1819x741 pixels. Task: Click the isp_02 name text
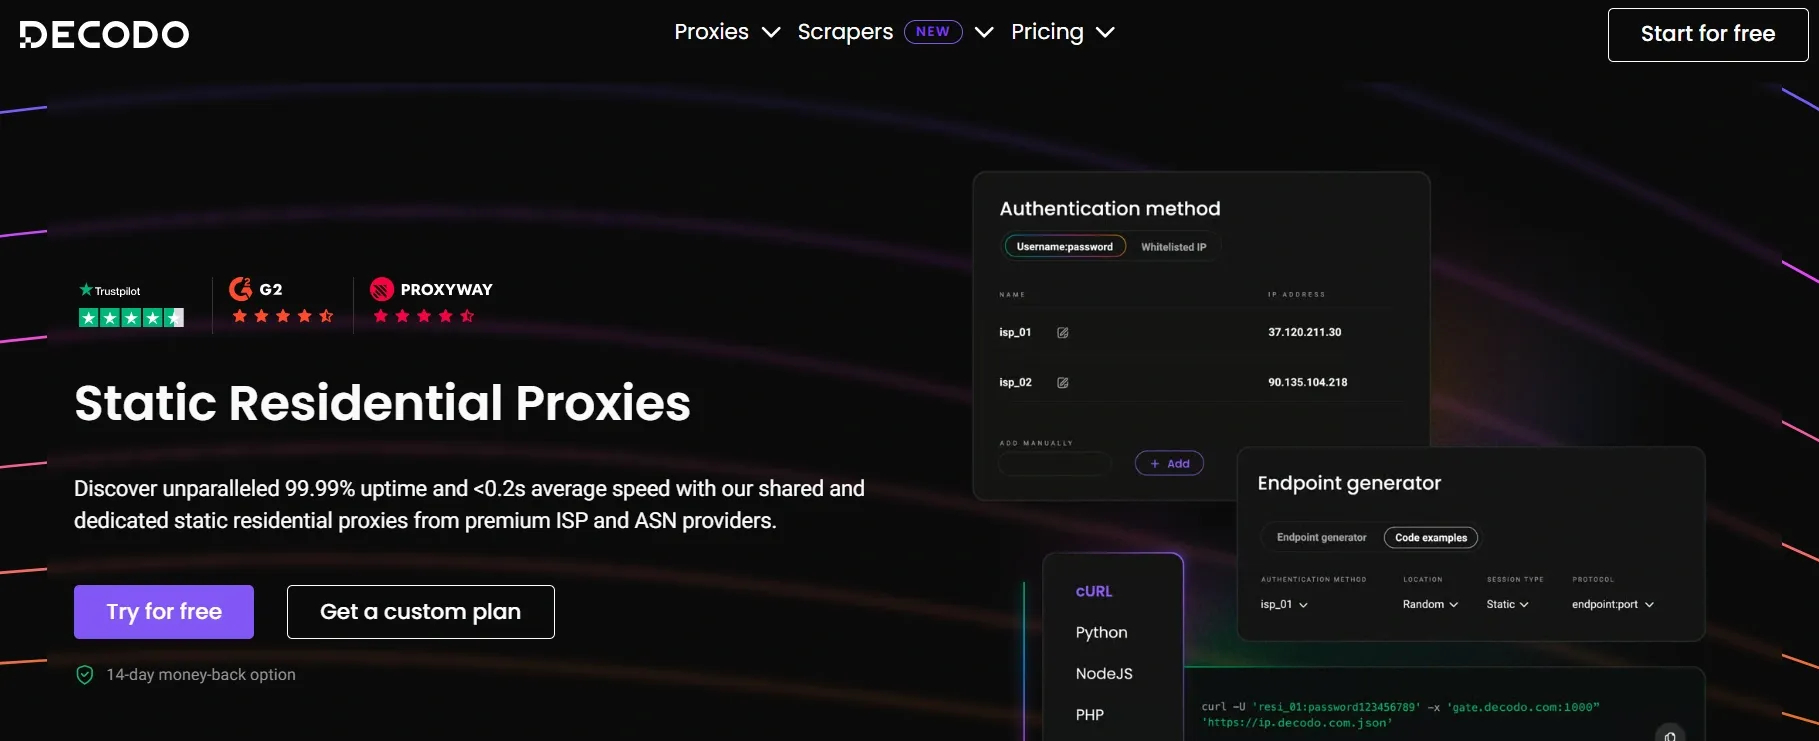pos(1015,382)
